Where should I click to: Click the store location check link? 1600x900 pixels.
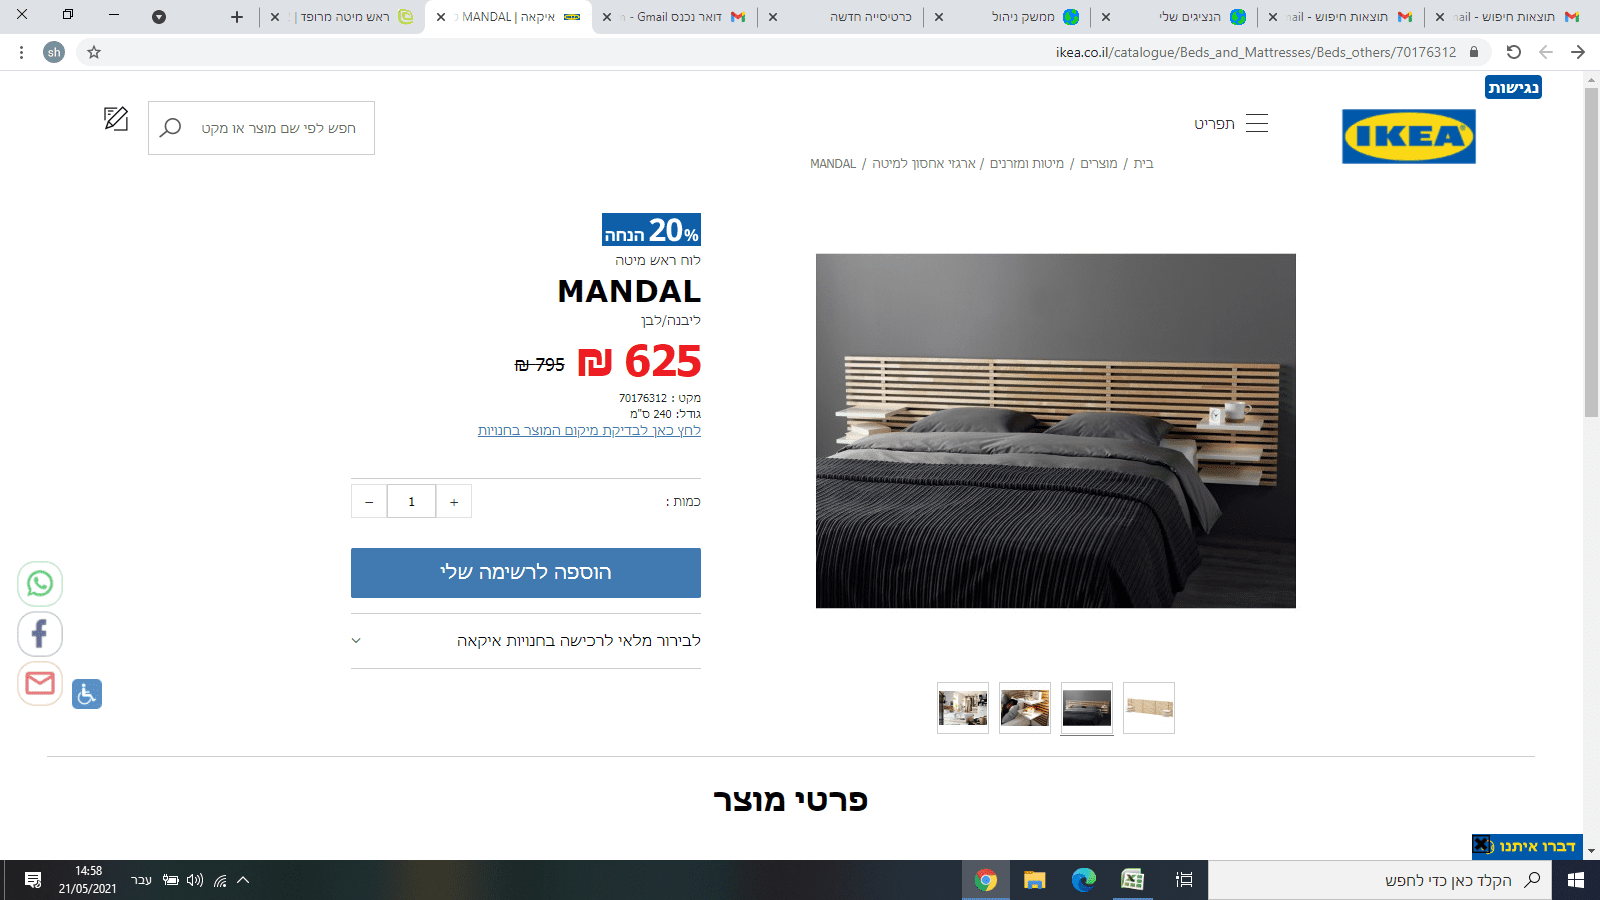[589, 431]
